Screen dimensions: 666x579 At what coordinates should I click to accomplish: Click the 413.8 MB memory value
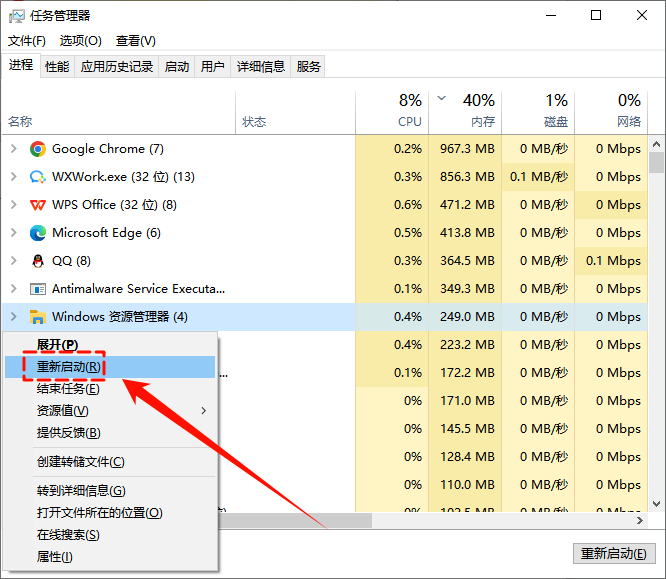[x=467, y=233]
